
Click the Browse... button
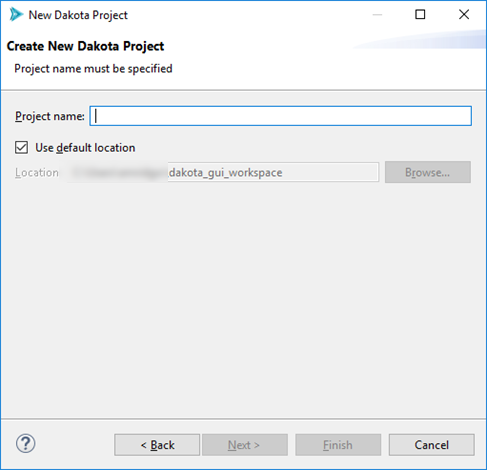click(428, 172)
